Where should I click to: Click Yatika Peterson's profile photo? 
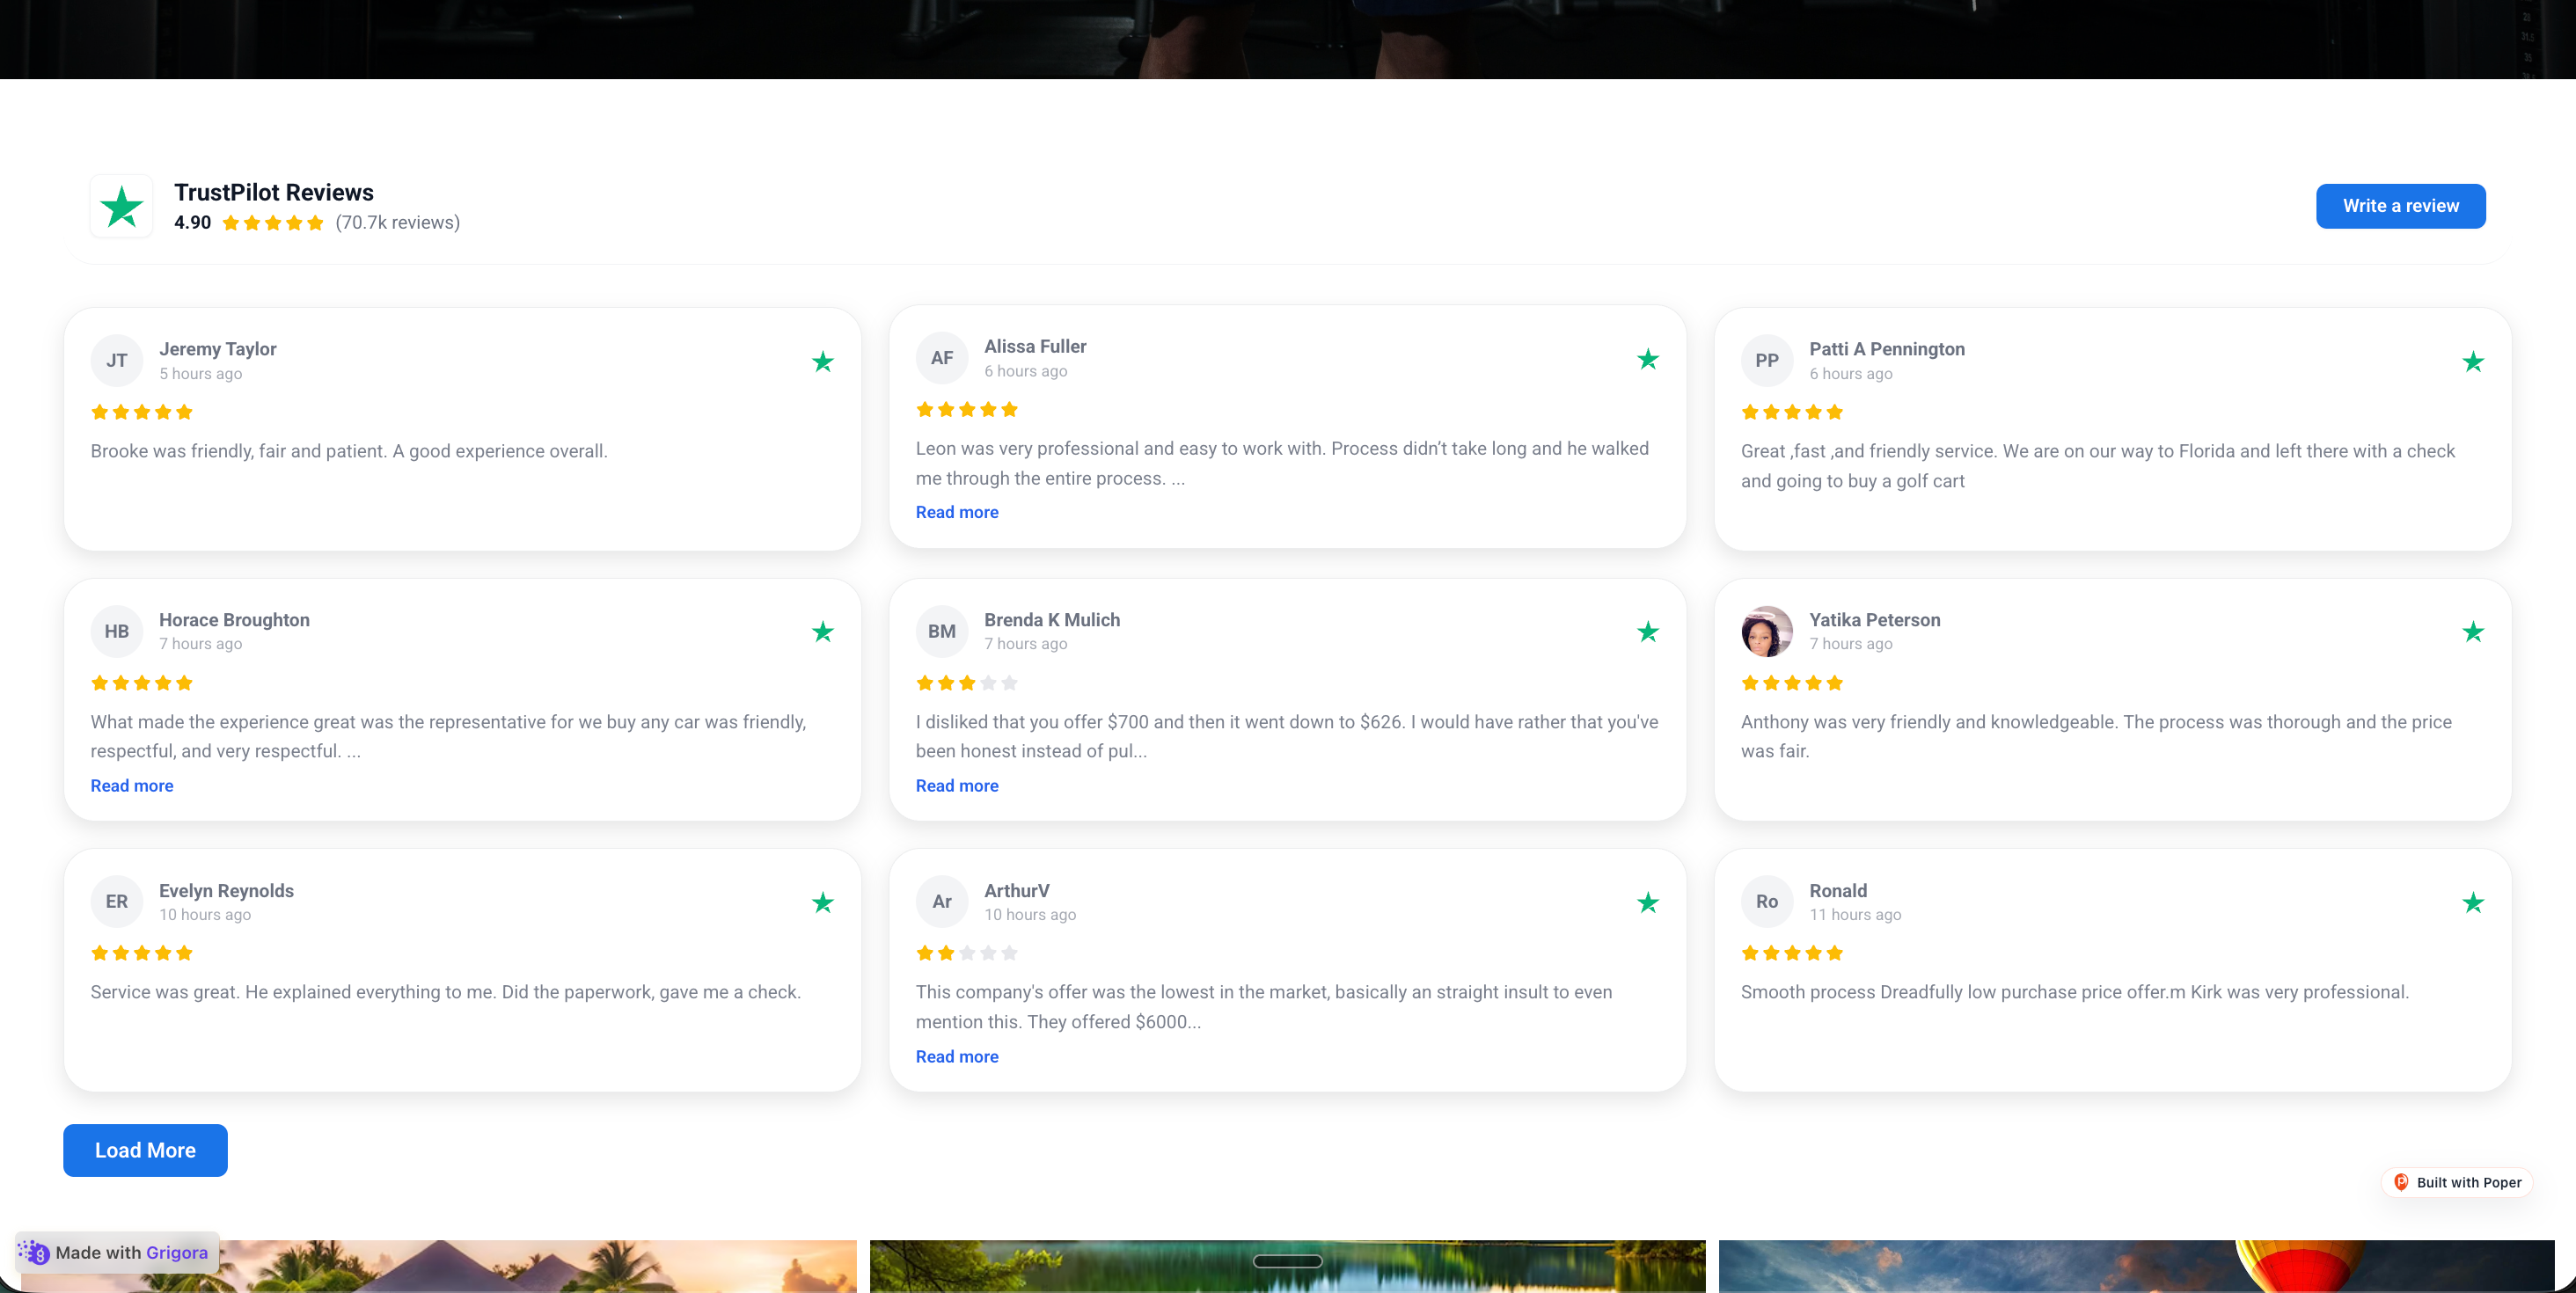(x=1767, y=631)
